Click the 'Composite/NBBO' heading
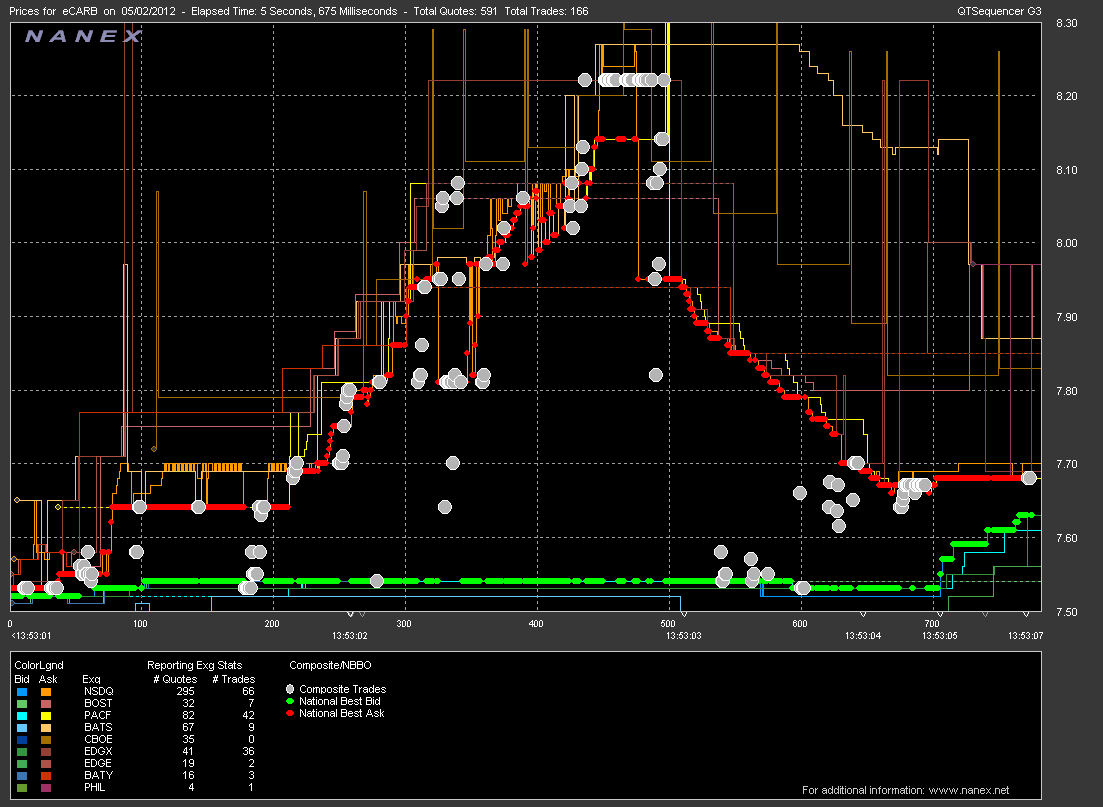Viewport: 1103px width, 807px height. [330, 665]
